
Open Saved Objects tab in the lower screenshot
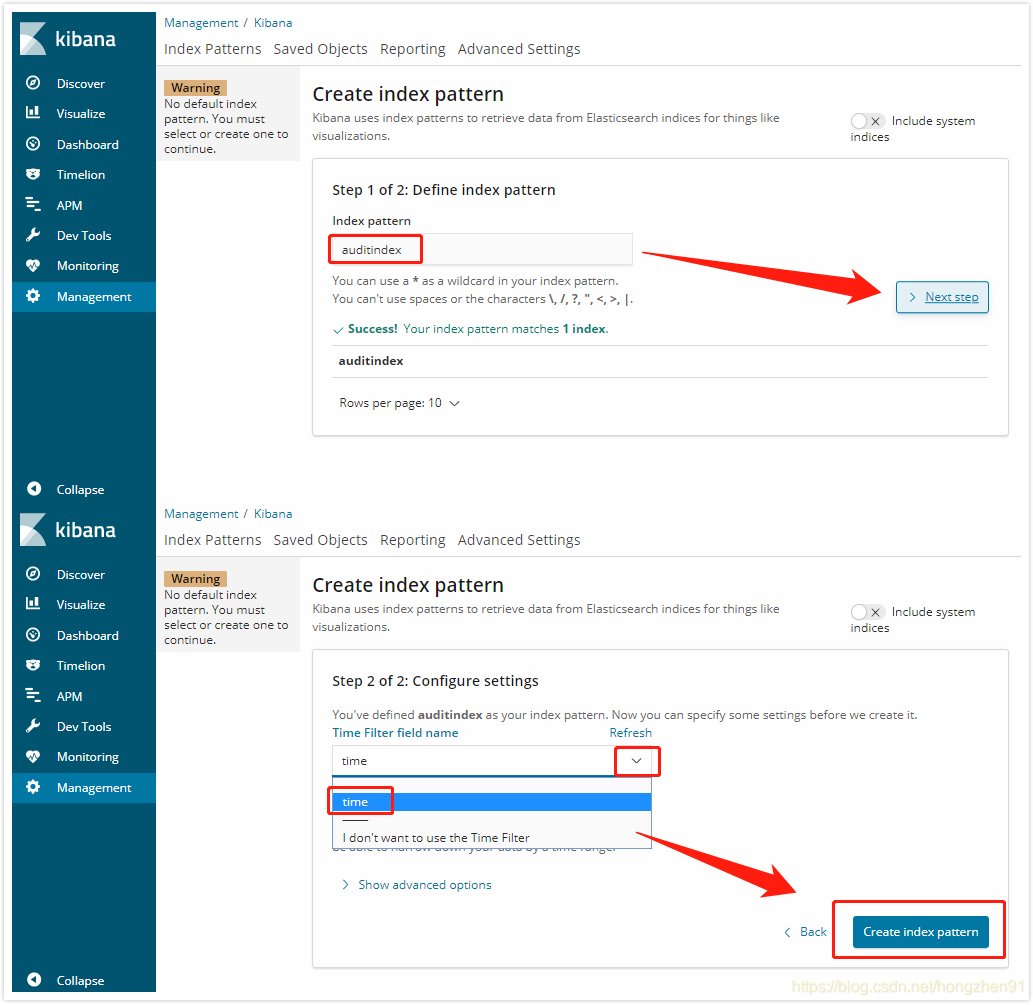click(x=320, y=540)
